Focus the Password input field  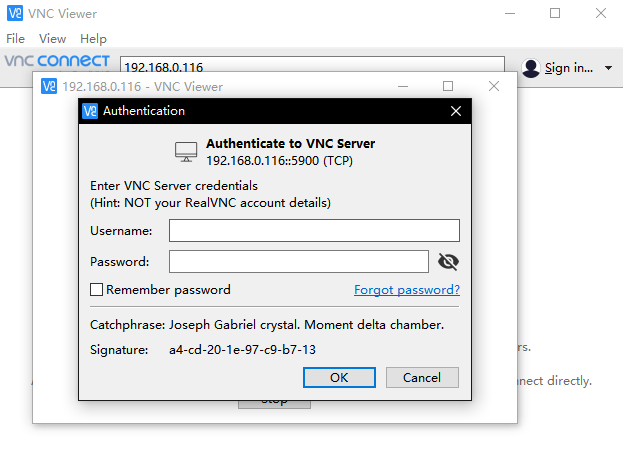[299, 261]
